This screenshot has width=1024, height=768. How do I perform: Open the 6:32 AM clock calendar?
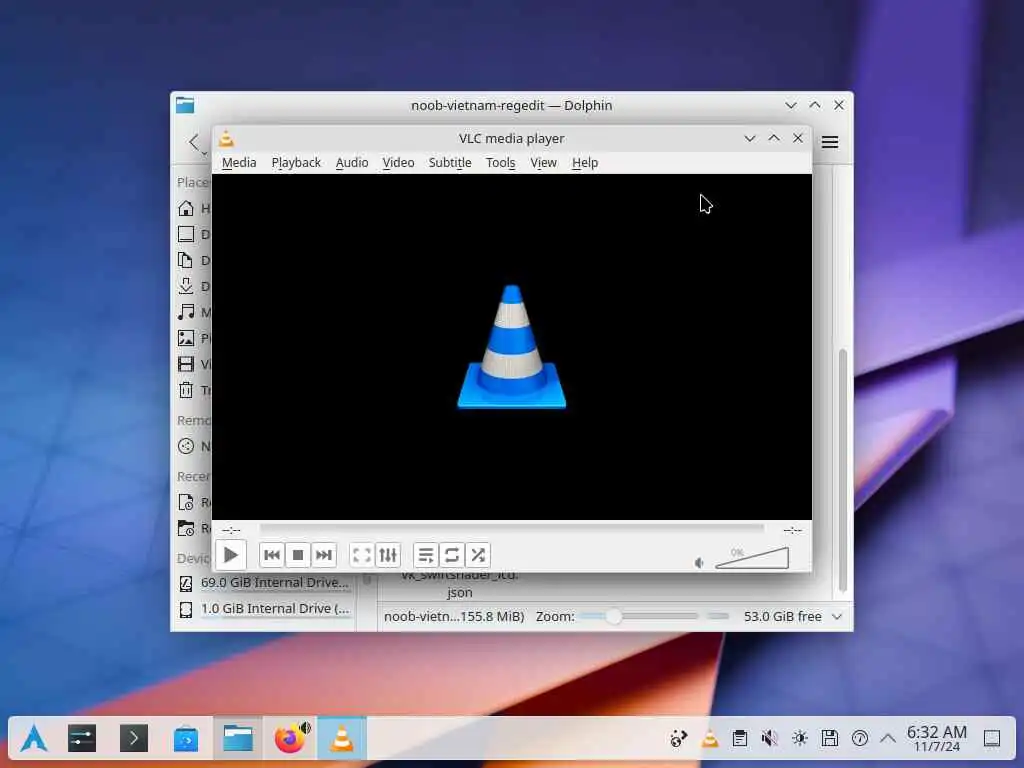pyautogui.click(x=936, y=739)
